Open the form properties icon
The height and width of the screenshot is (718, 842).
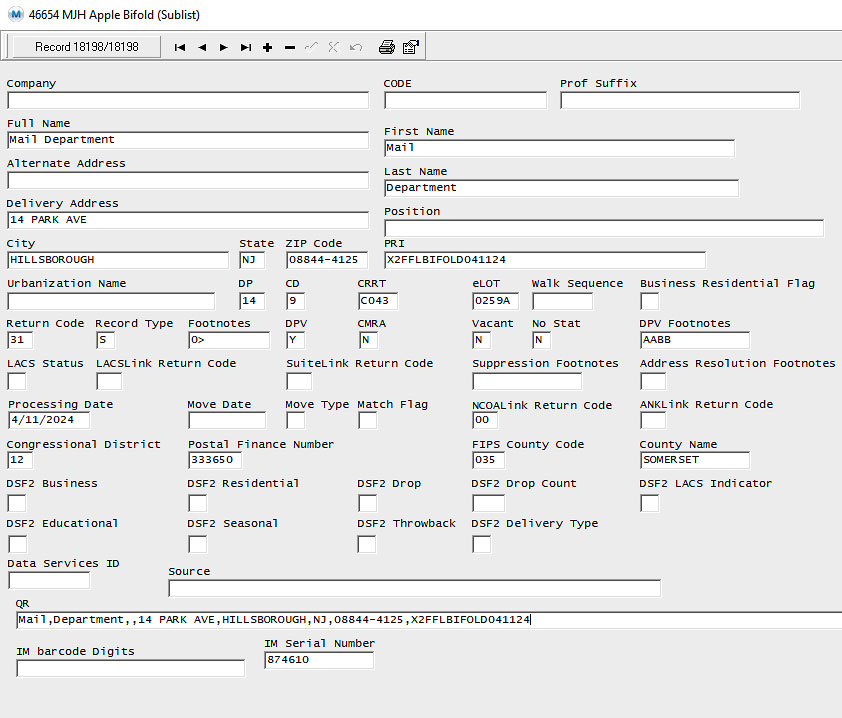click(411, 47)
